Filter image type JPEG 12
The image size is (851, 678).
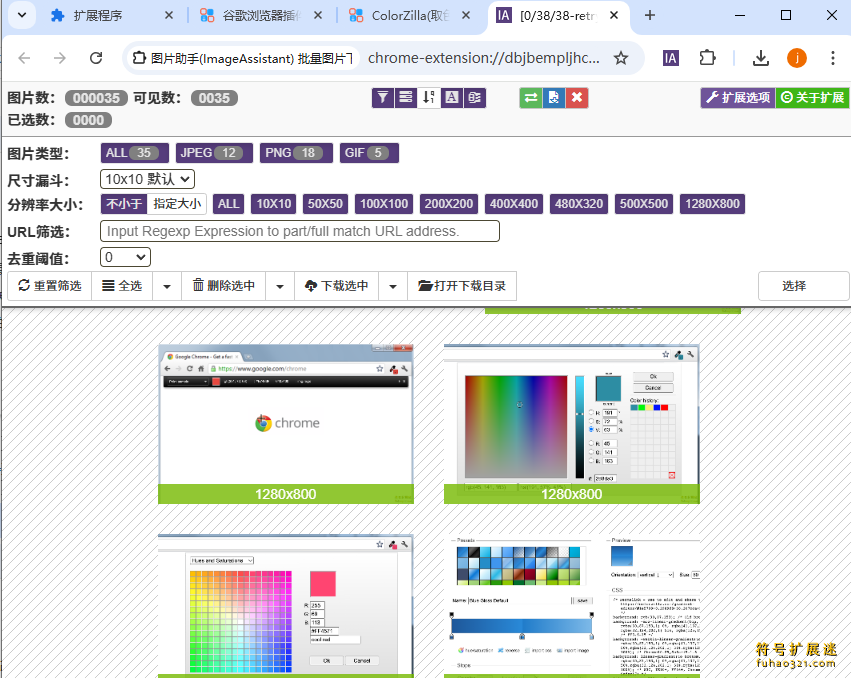click(x=214, y=153)
